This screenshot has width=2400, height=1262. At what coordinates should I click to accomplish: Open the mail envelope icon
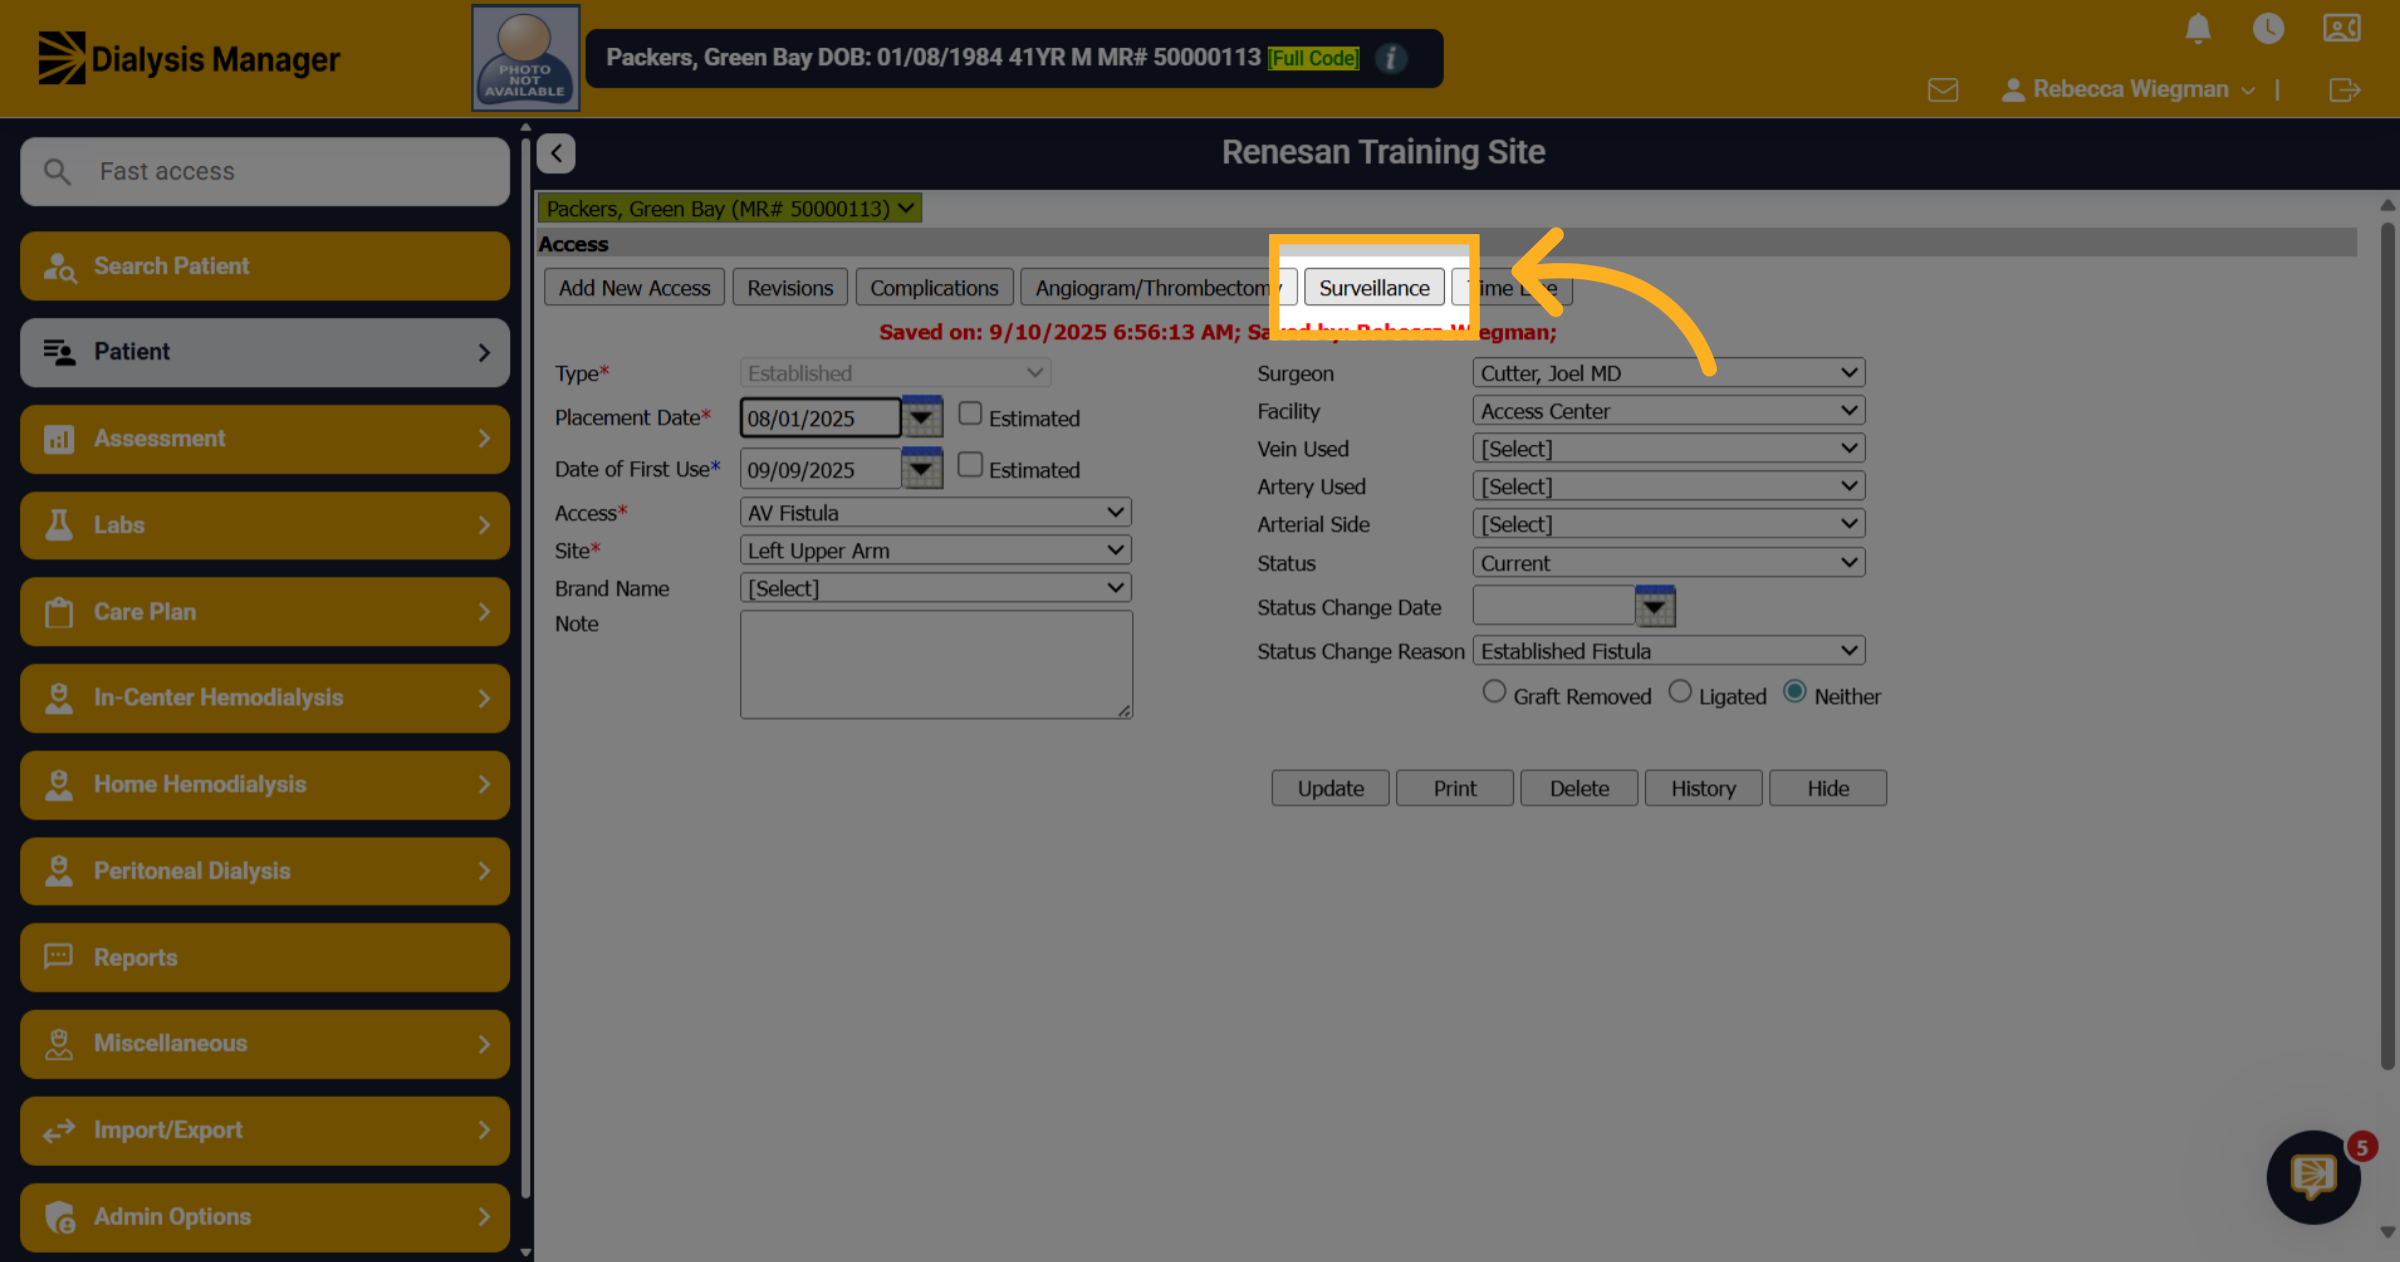coord(1942,90)
